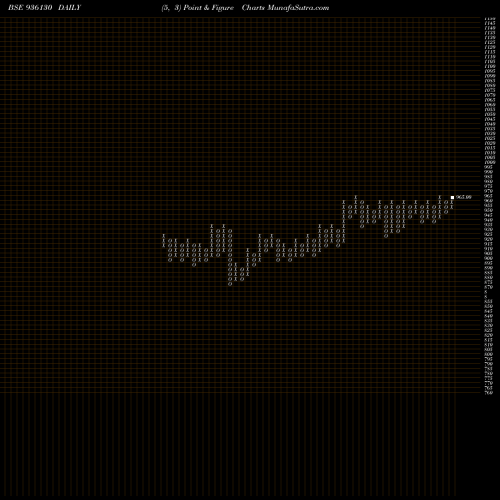Viewport: 500px width, 500px height.
Task: Click the BSE 936130 title text
Action: (30, 8)
